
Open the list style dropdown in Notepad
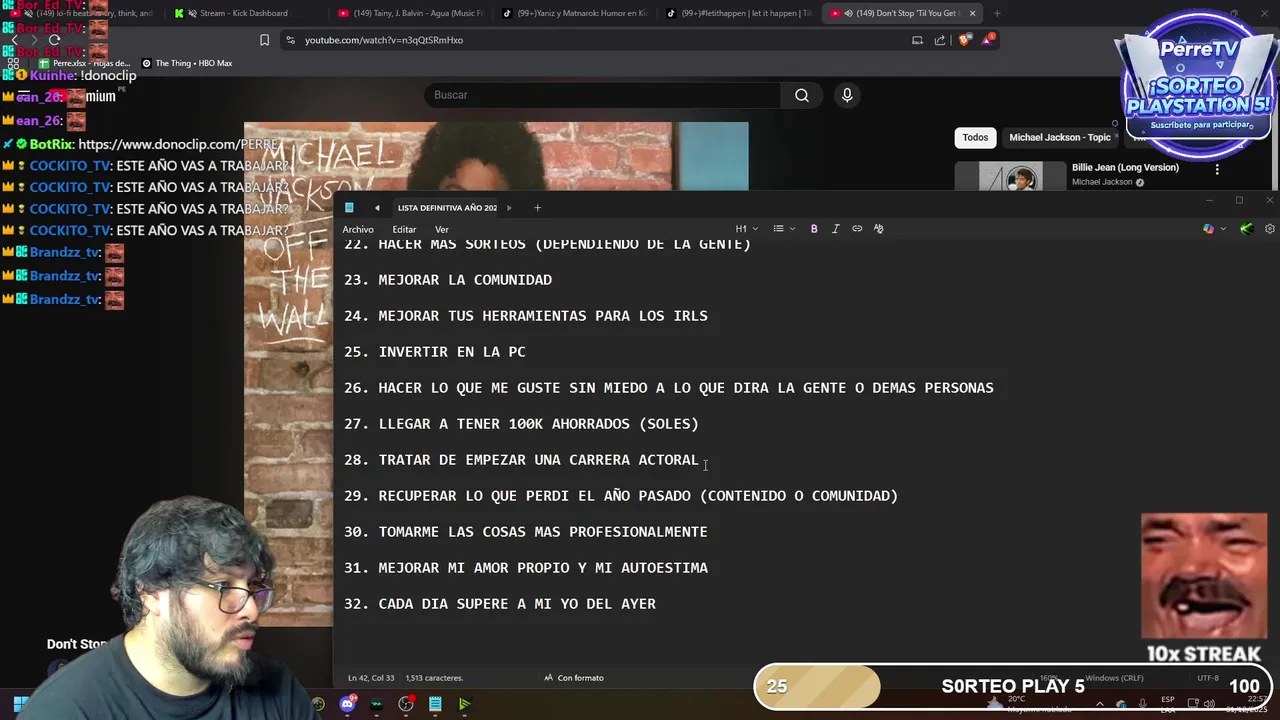(784, 229)
